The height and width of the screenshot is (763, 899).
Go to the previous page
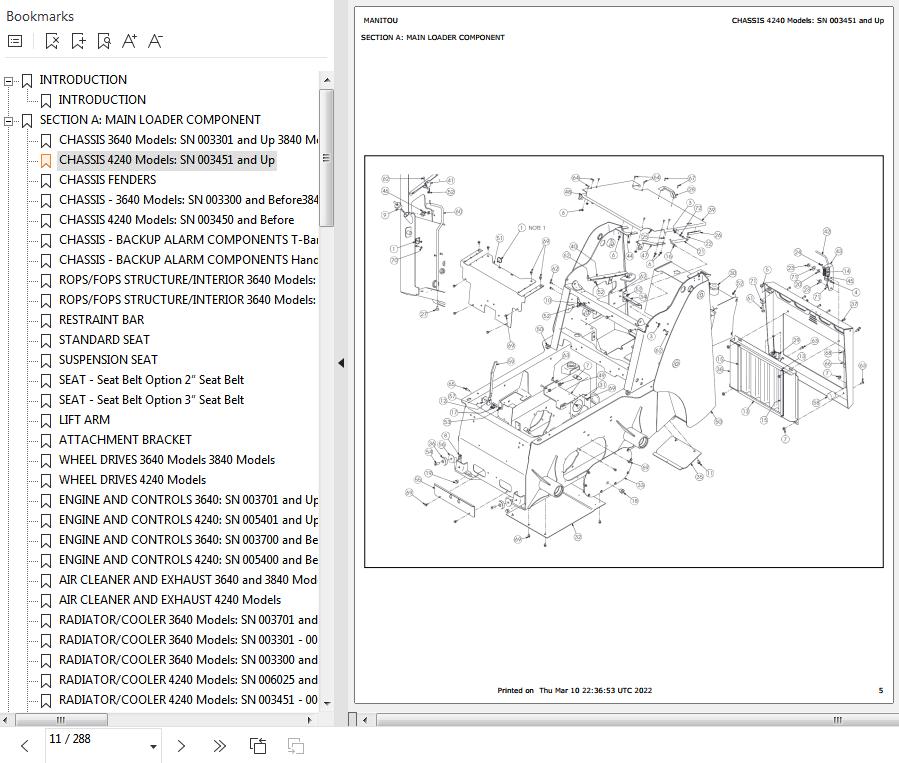tap(25, 746)
